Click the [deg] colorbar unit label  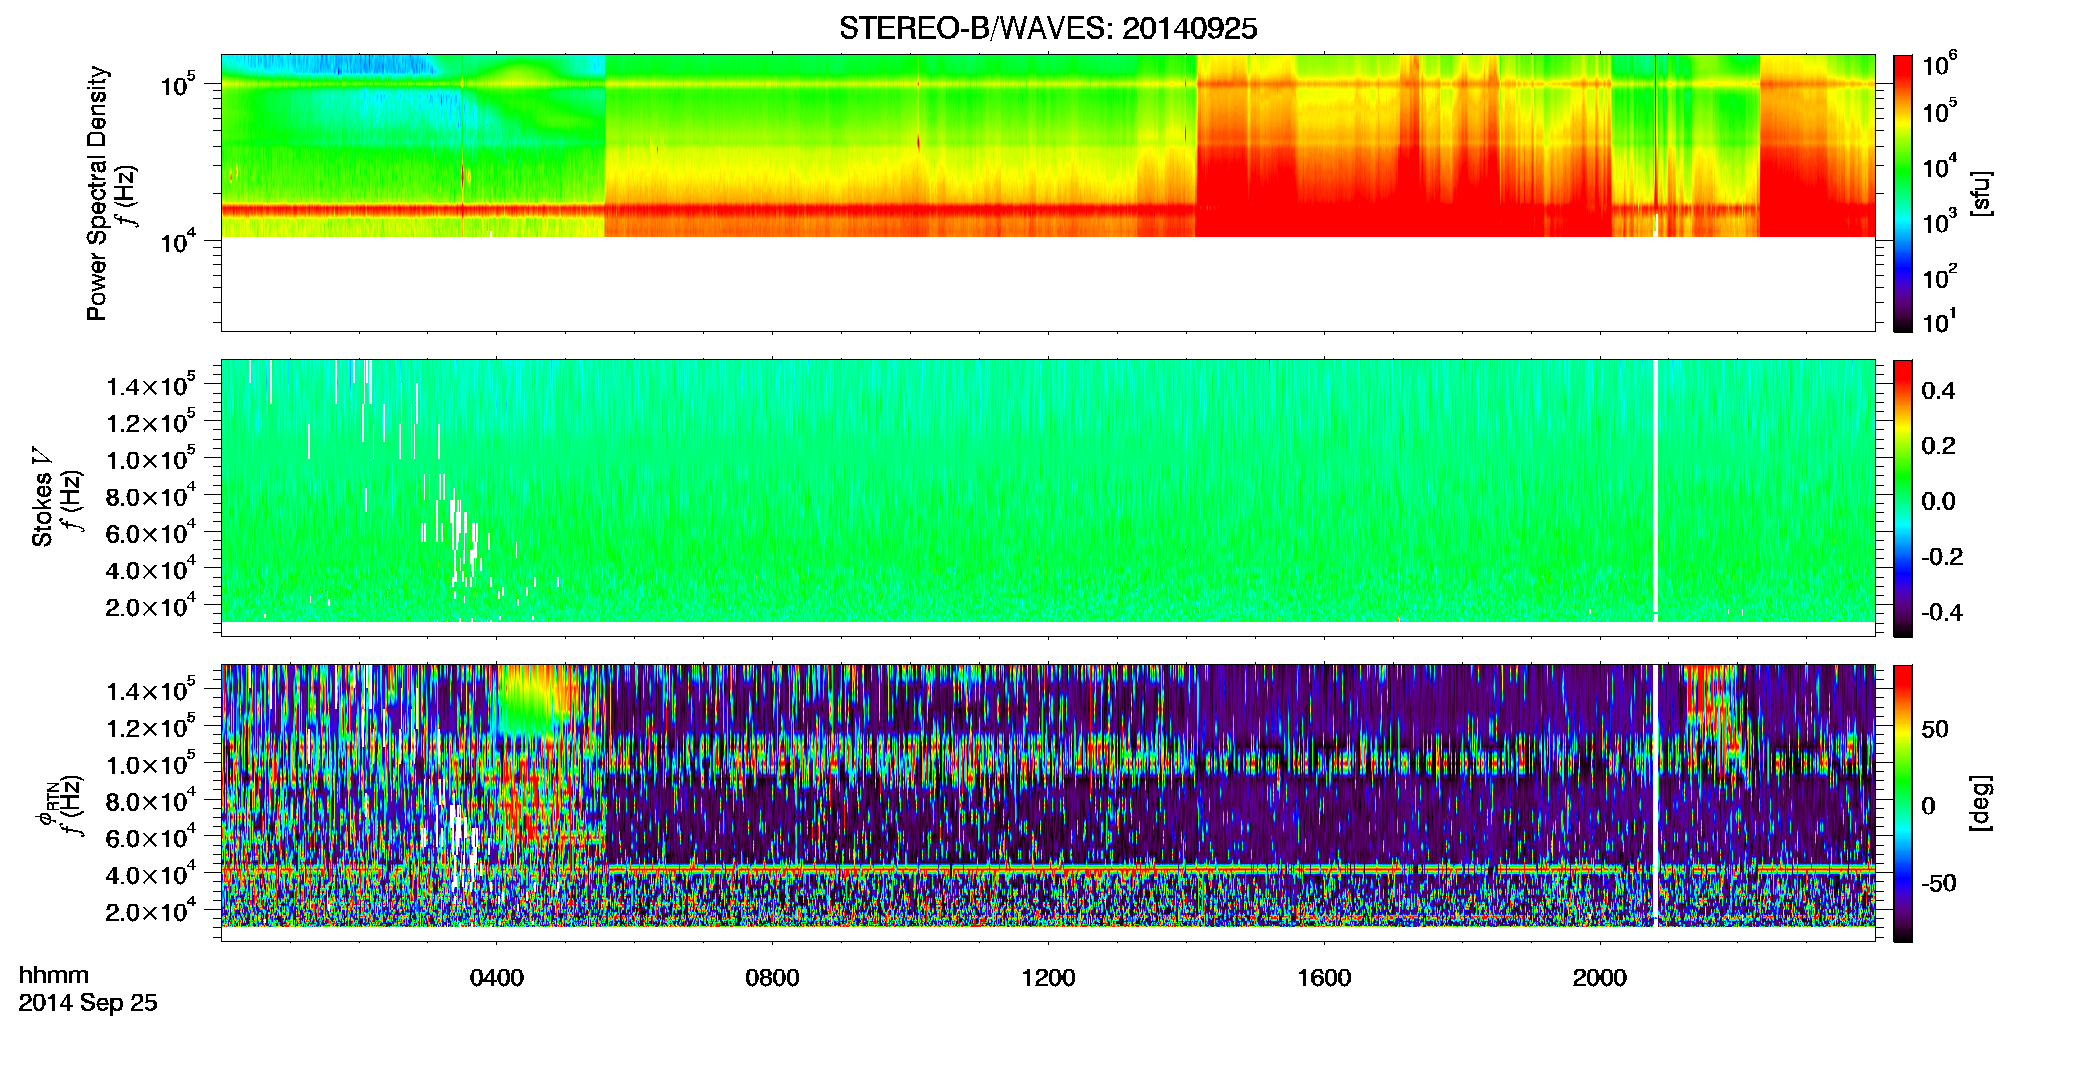point(1981,803)
